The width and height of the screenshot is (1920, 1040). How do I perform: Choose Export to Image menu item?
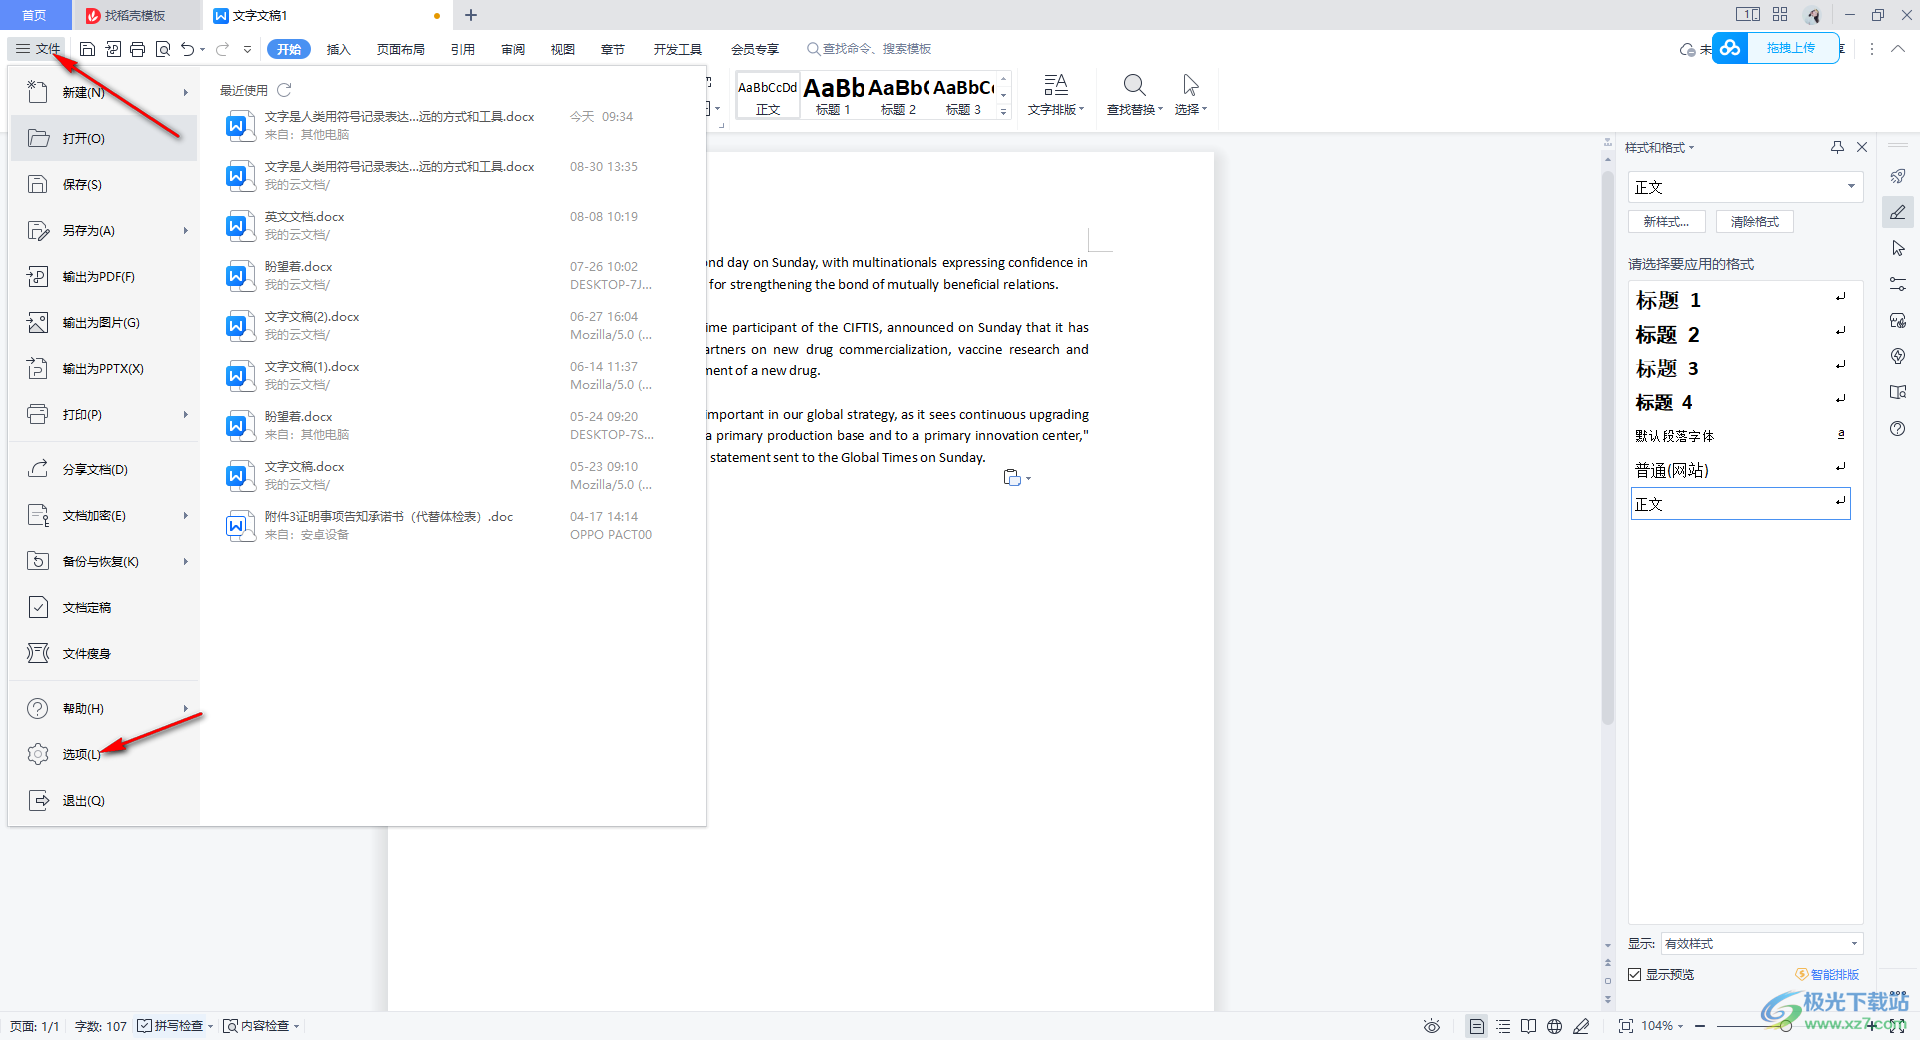[x=104, y=322]
